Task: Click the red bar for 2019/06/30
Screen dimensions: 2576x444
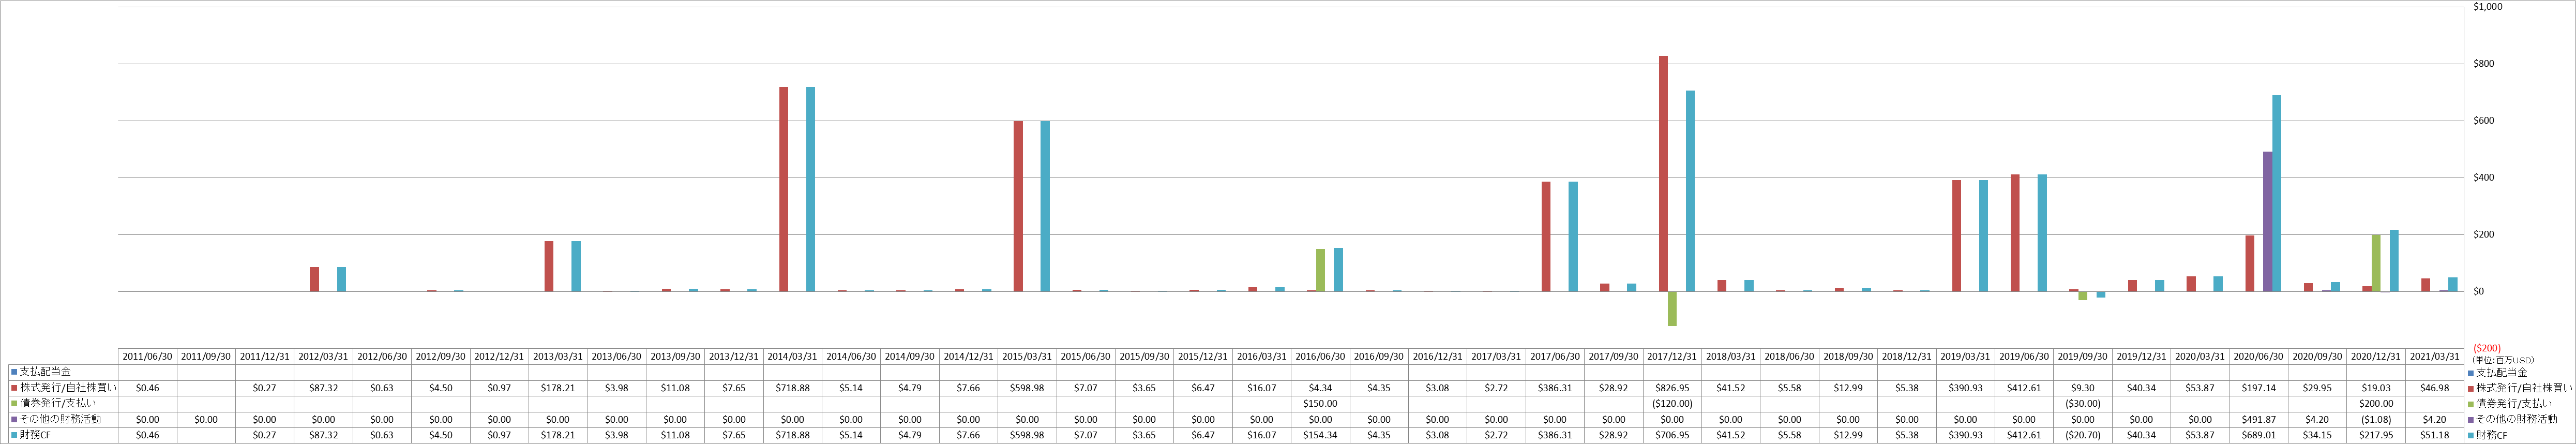Action: (x=2016, y=233)
